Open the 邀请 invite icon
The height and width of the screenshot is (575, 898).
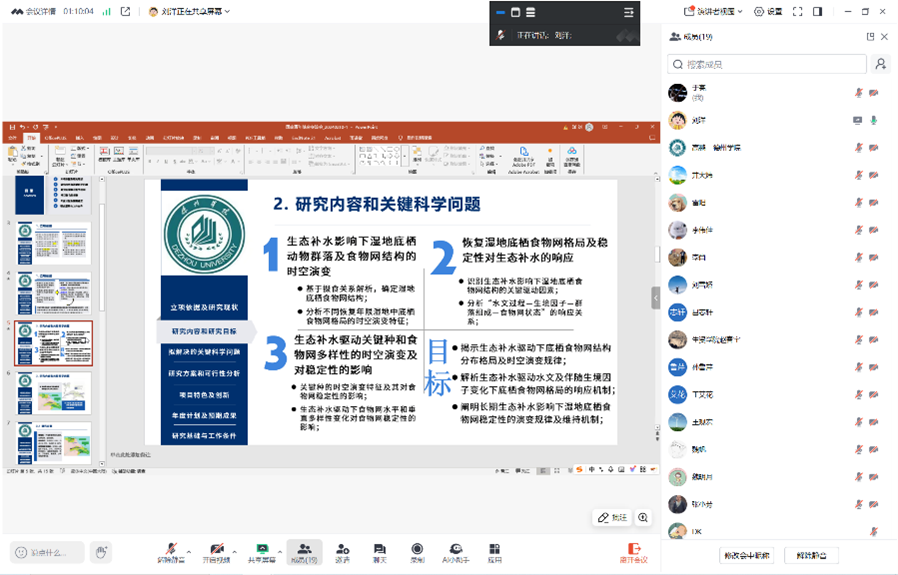342,551
